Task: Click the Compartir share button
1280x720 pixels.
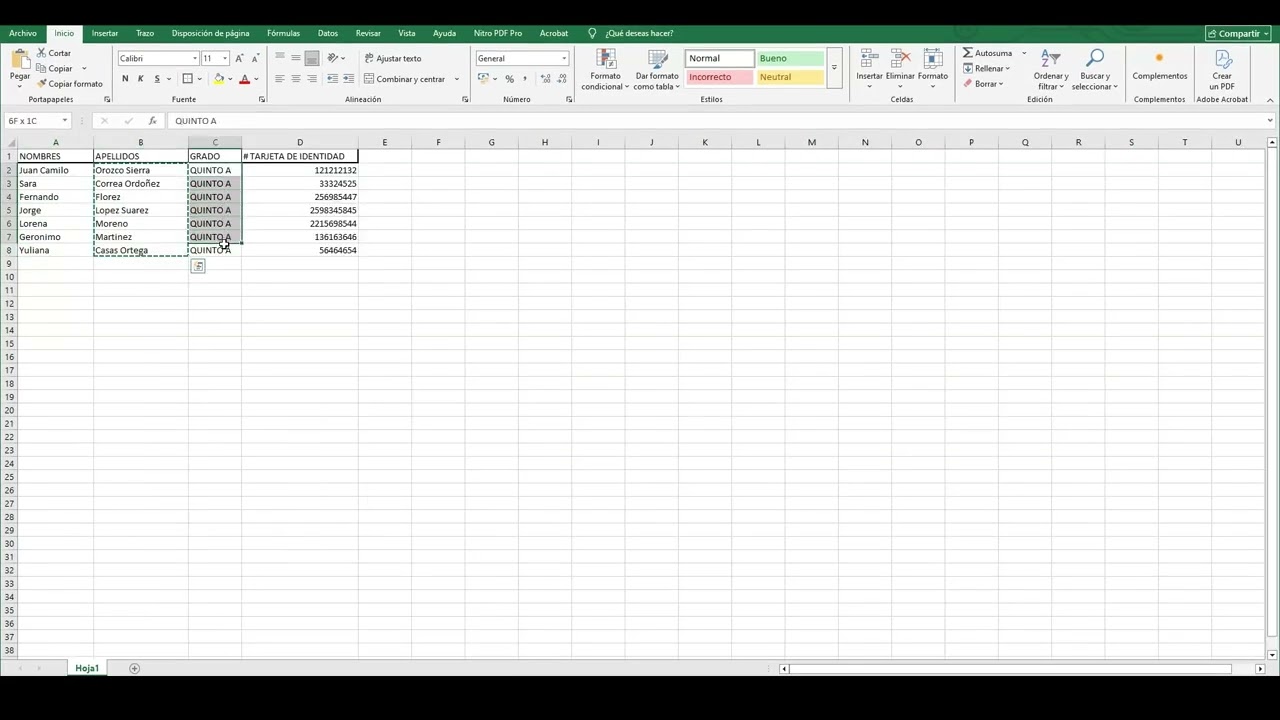Action: (1238, 33)
